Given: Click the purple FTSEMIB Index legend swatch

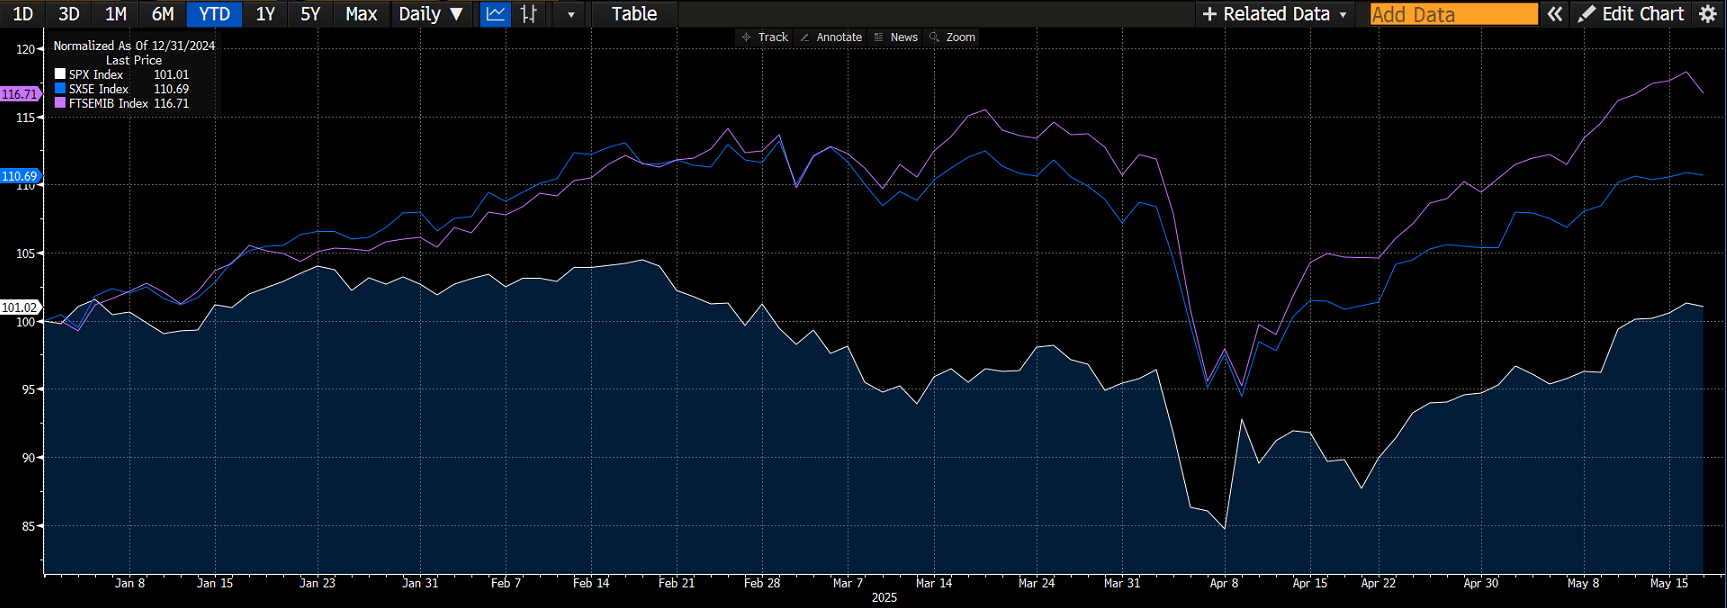Looking at the screenshot, I should 60,103.
